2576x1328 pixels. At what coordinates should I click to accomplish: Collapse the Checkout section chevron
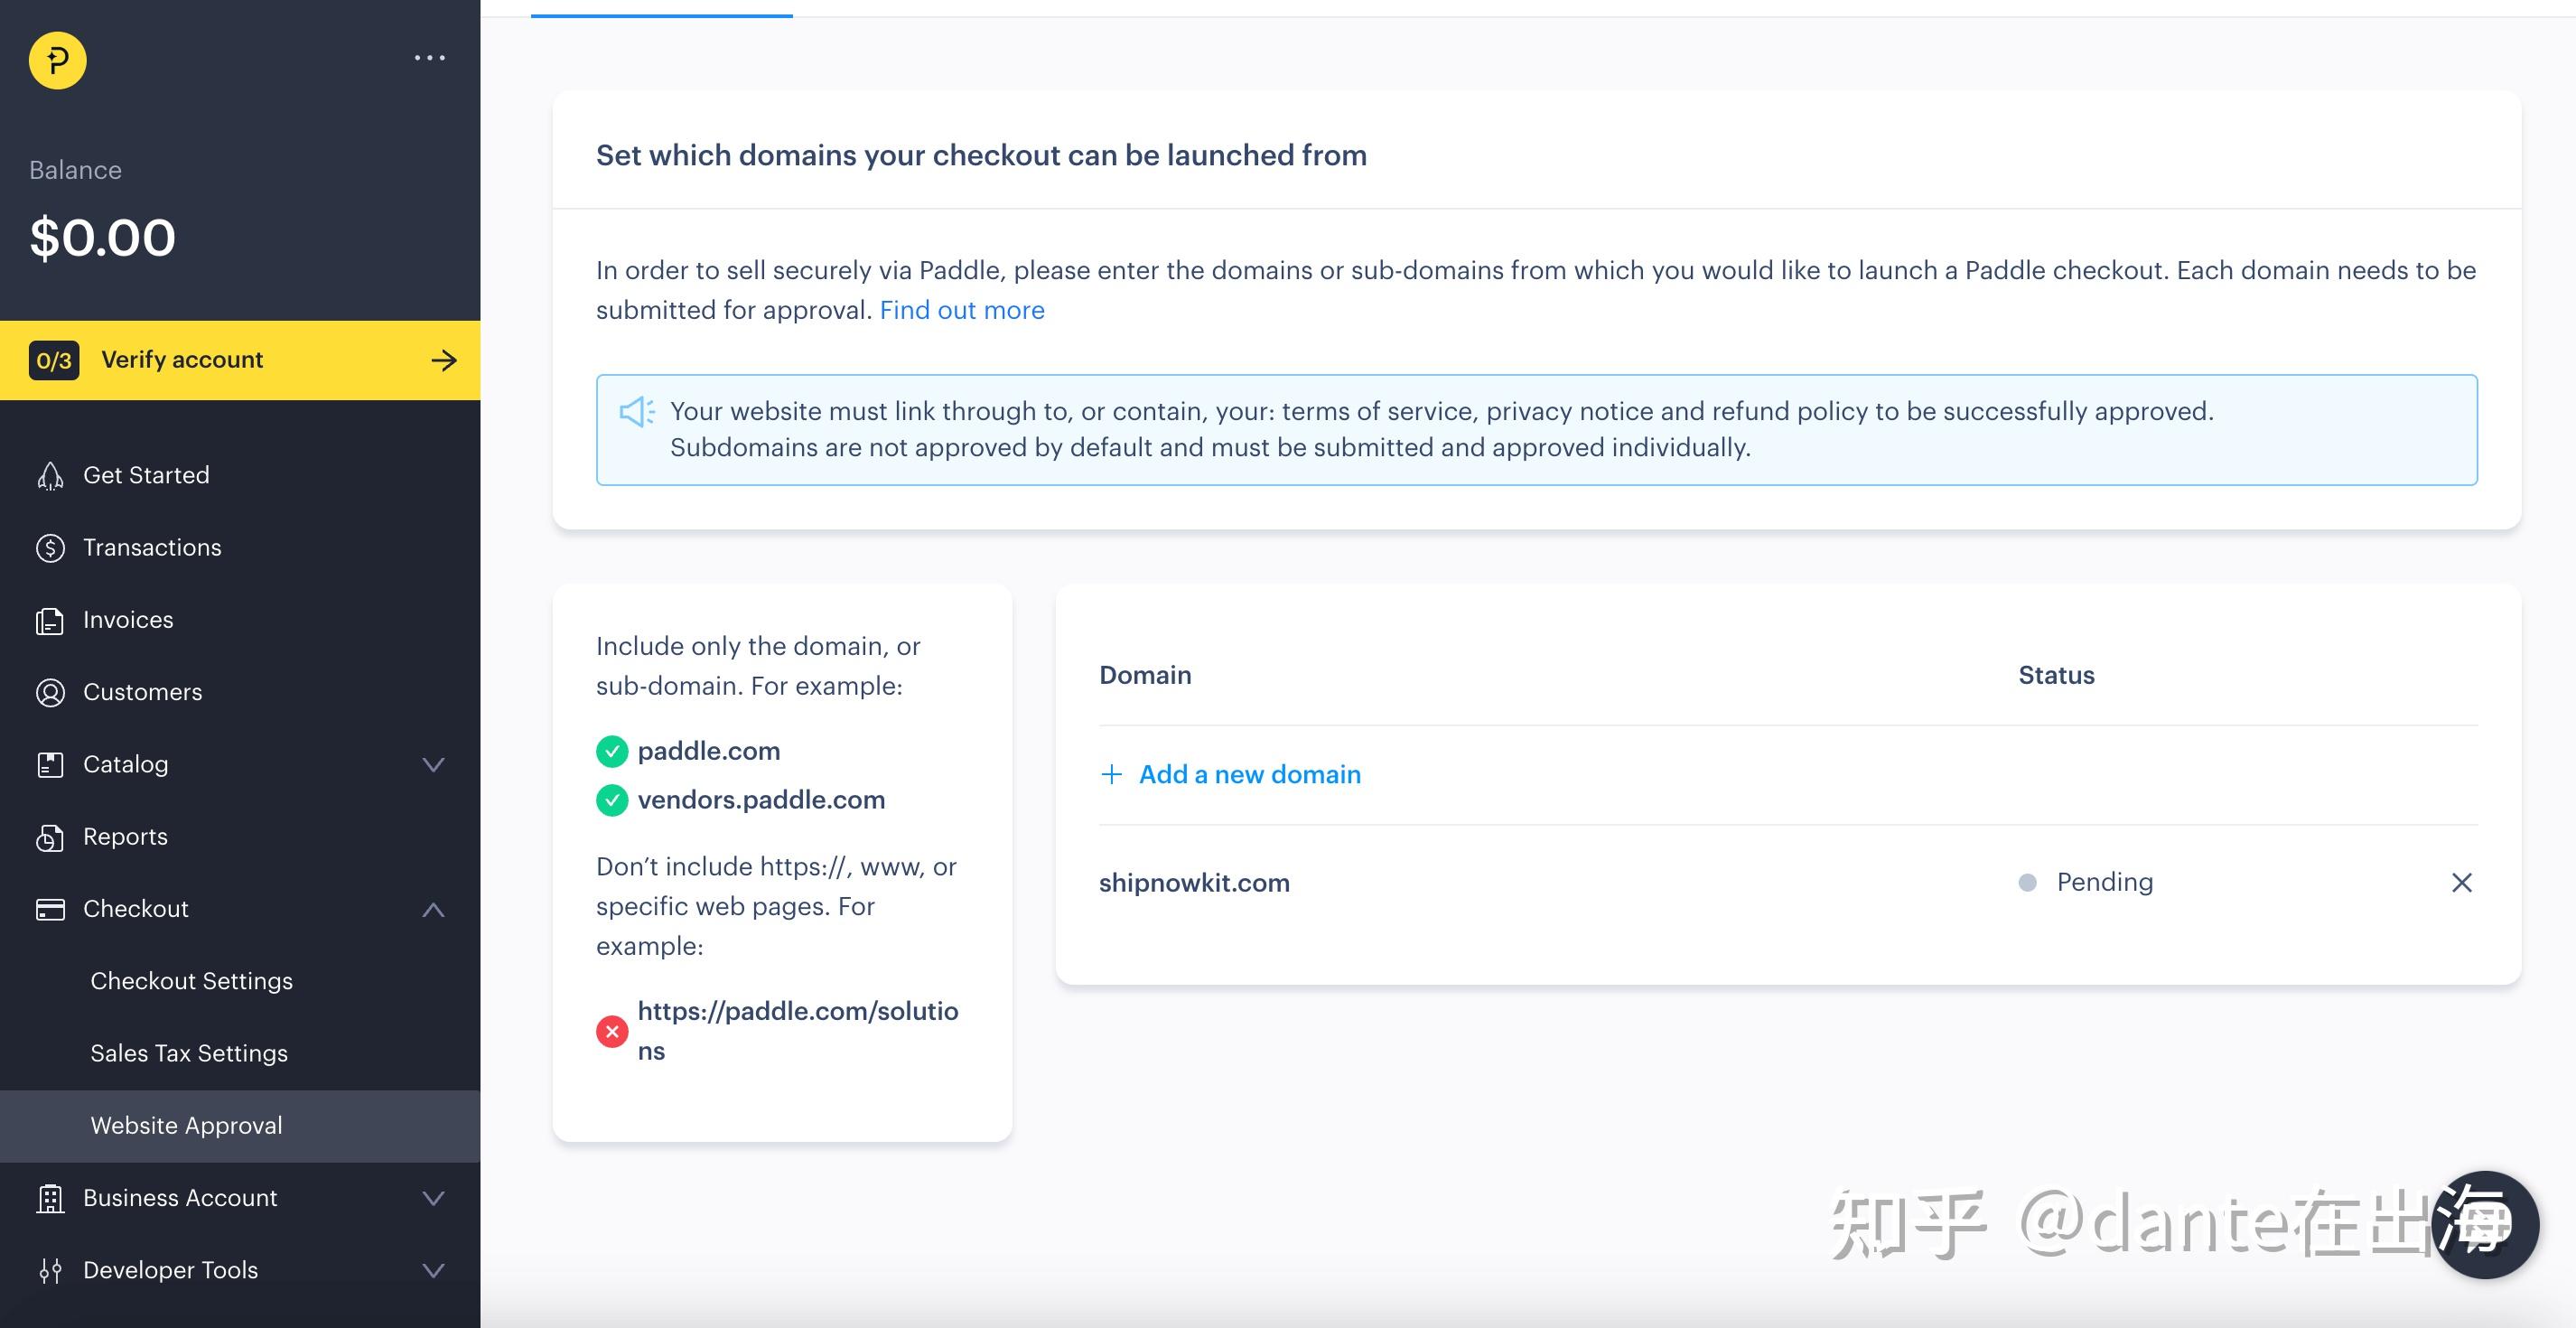[x=433, y=909]
